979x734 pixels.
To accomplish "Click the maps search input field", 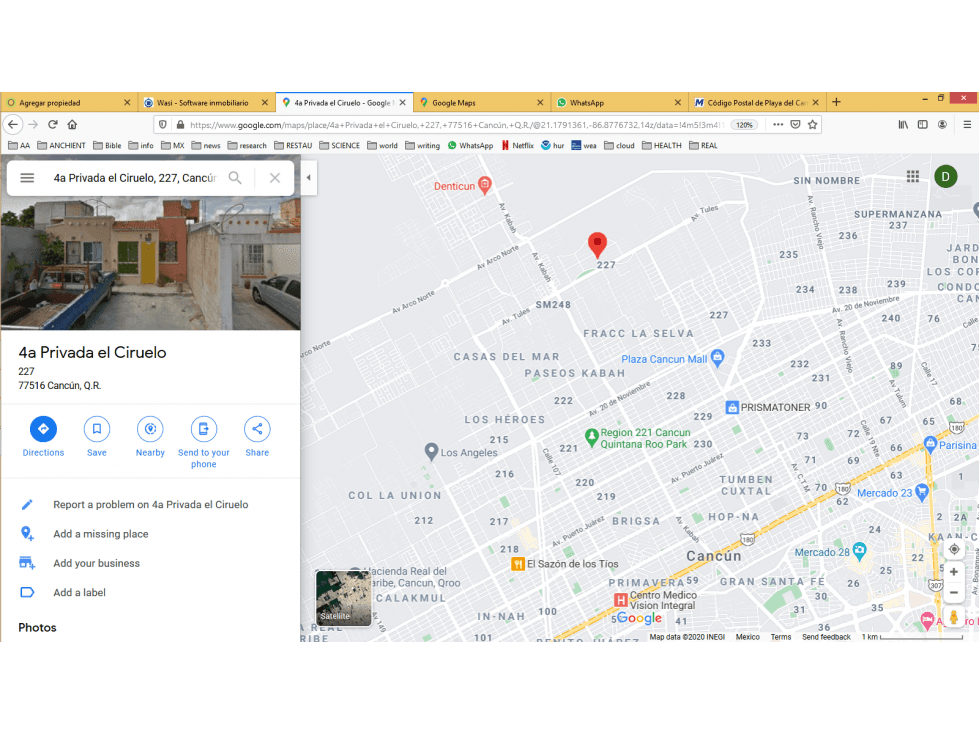I will [135, 178].
